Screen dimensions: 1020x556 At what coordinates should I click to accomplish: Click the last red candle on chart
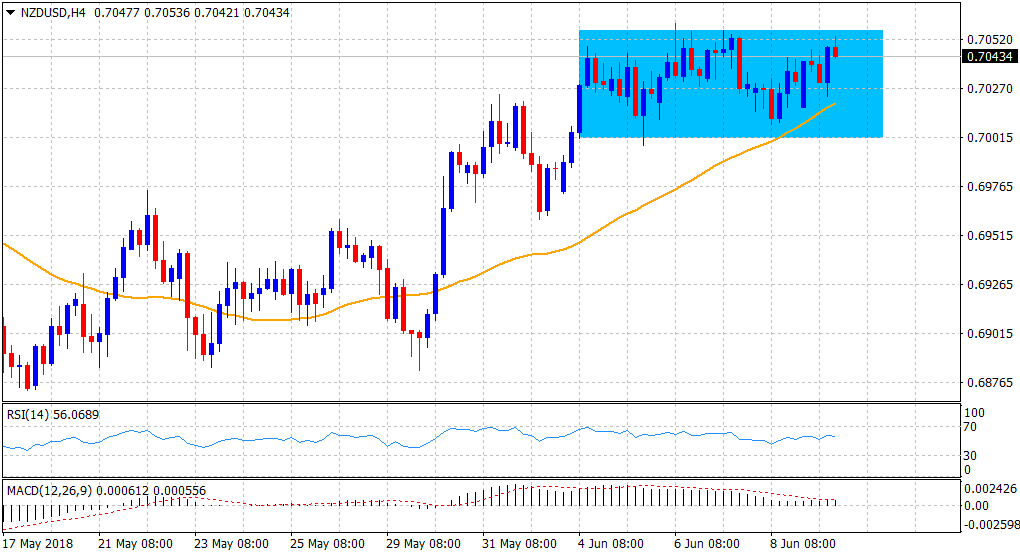(x=836, y=51)
